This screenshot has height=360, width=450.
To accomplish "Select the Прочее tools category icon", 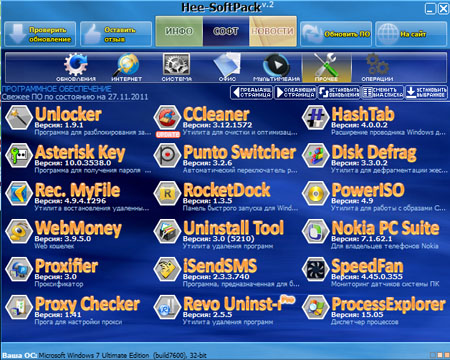I will tap(326, 67).
